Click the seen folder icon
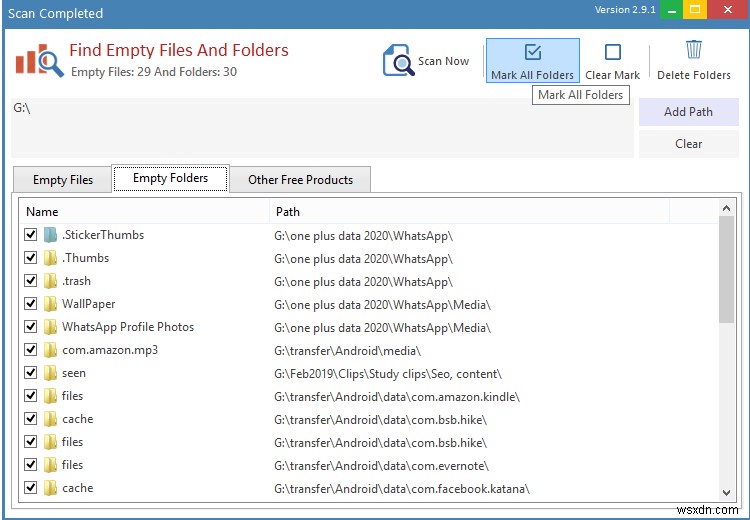 click(x=50, y=373)
